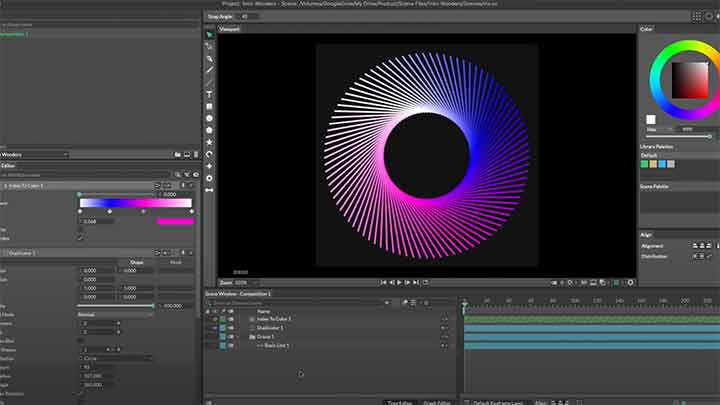The height and width of the screenshot is (405, 720).
Task: Click the Duplicator opacity slider
Action: coord(115,306)
